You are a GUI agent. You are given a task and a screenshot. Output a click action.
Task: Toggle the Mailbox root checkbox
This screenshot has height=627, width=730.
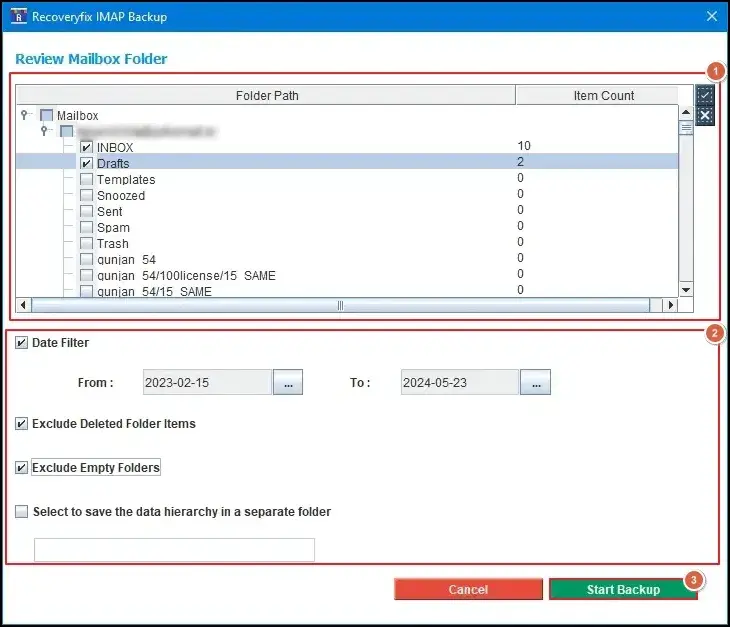pyautogui.click(x=47, y=115)
